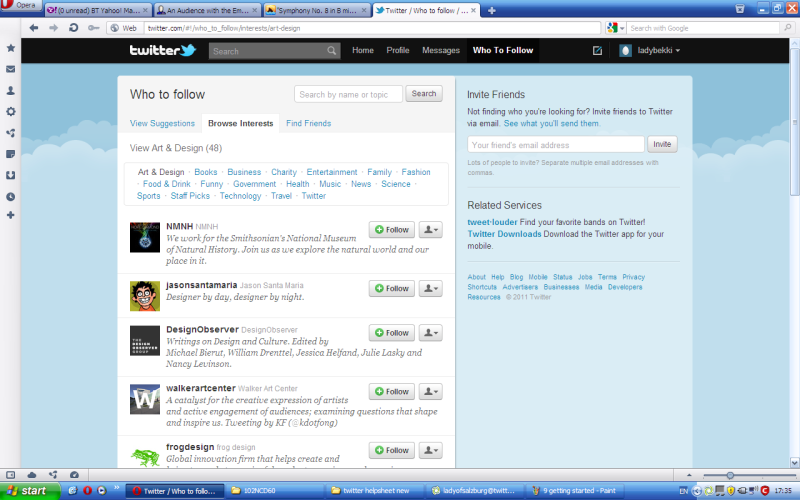Open the Opera sidebar Contacts person panel

[10, 90]
